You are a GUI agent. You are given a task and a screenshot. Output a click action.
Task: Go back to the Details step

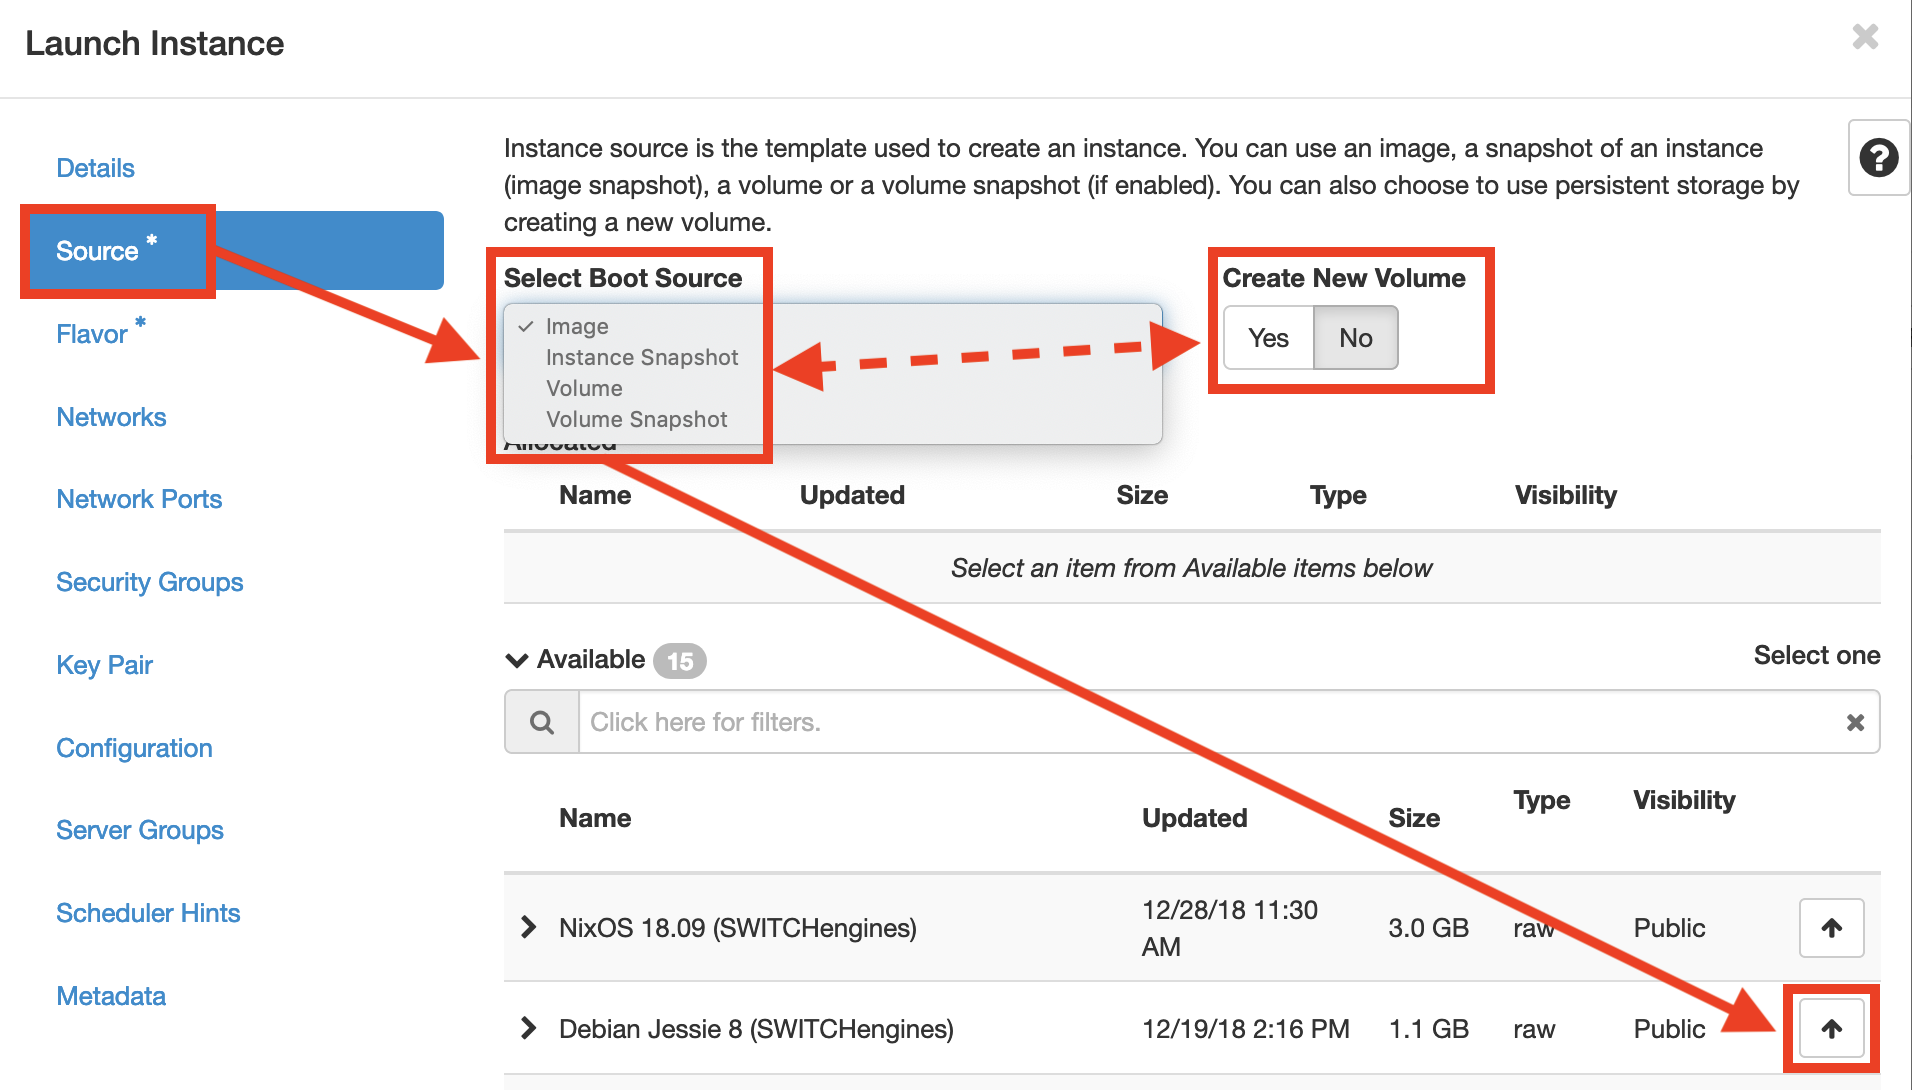pyautogui.click(x=95, y=168)
